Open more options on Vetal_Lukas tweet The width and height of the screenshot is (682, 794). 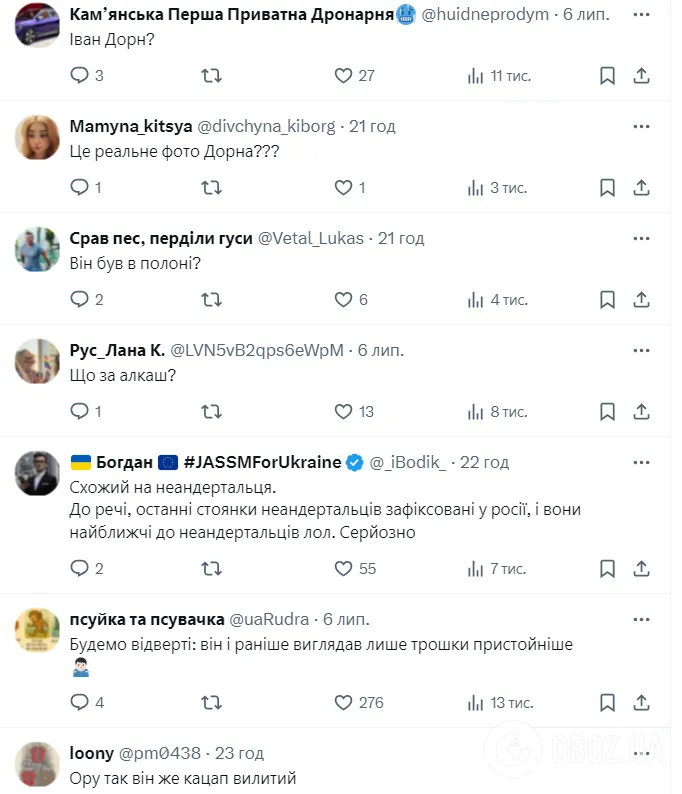tap(641, 239)
